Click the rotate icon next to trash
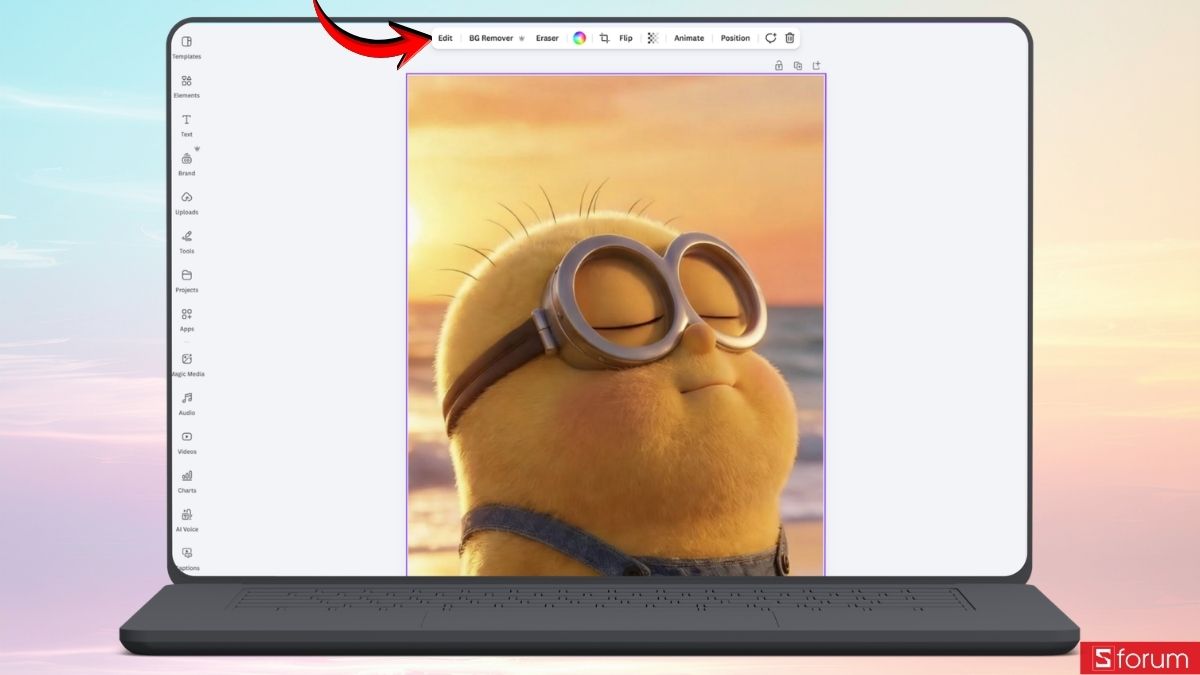 point(770,38)
